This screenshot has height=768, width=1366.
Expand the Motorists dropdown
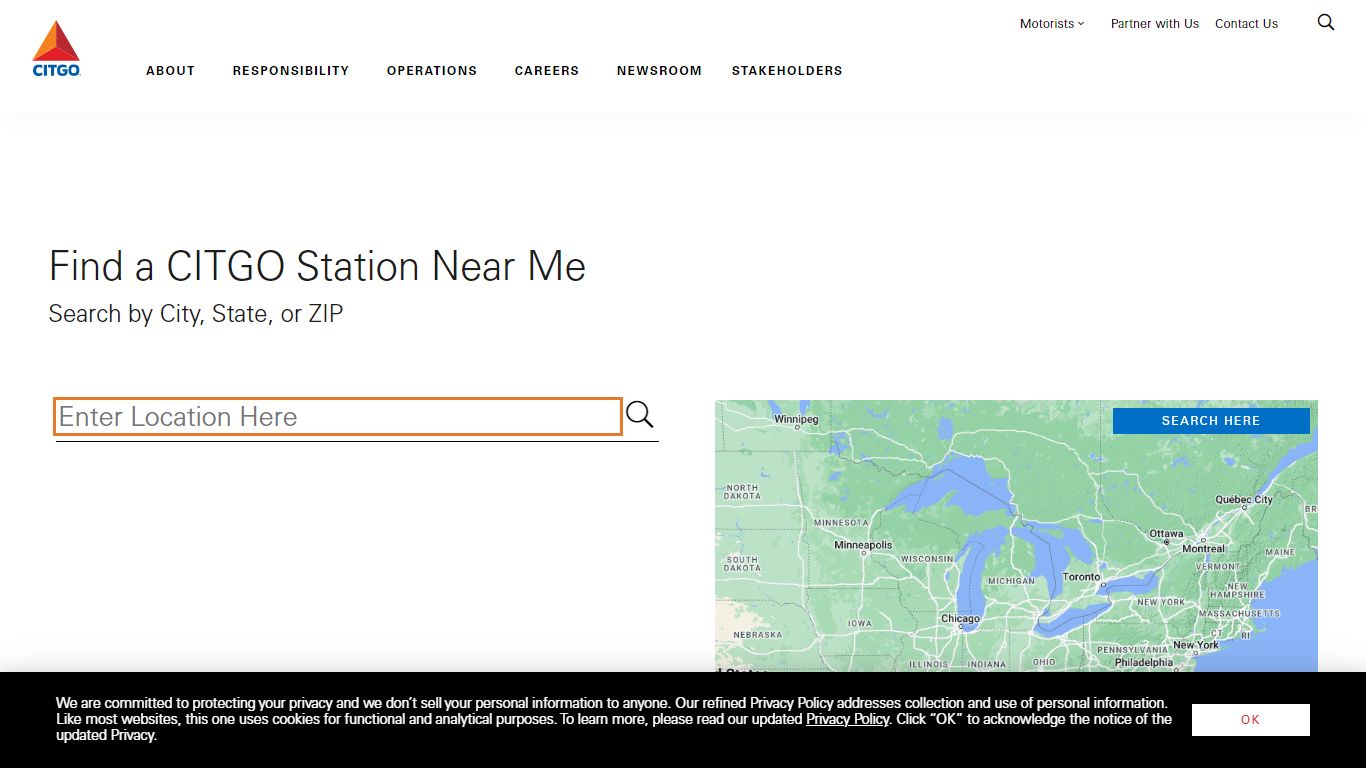[x=1052, y=24]
